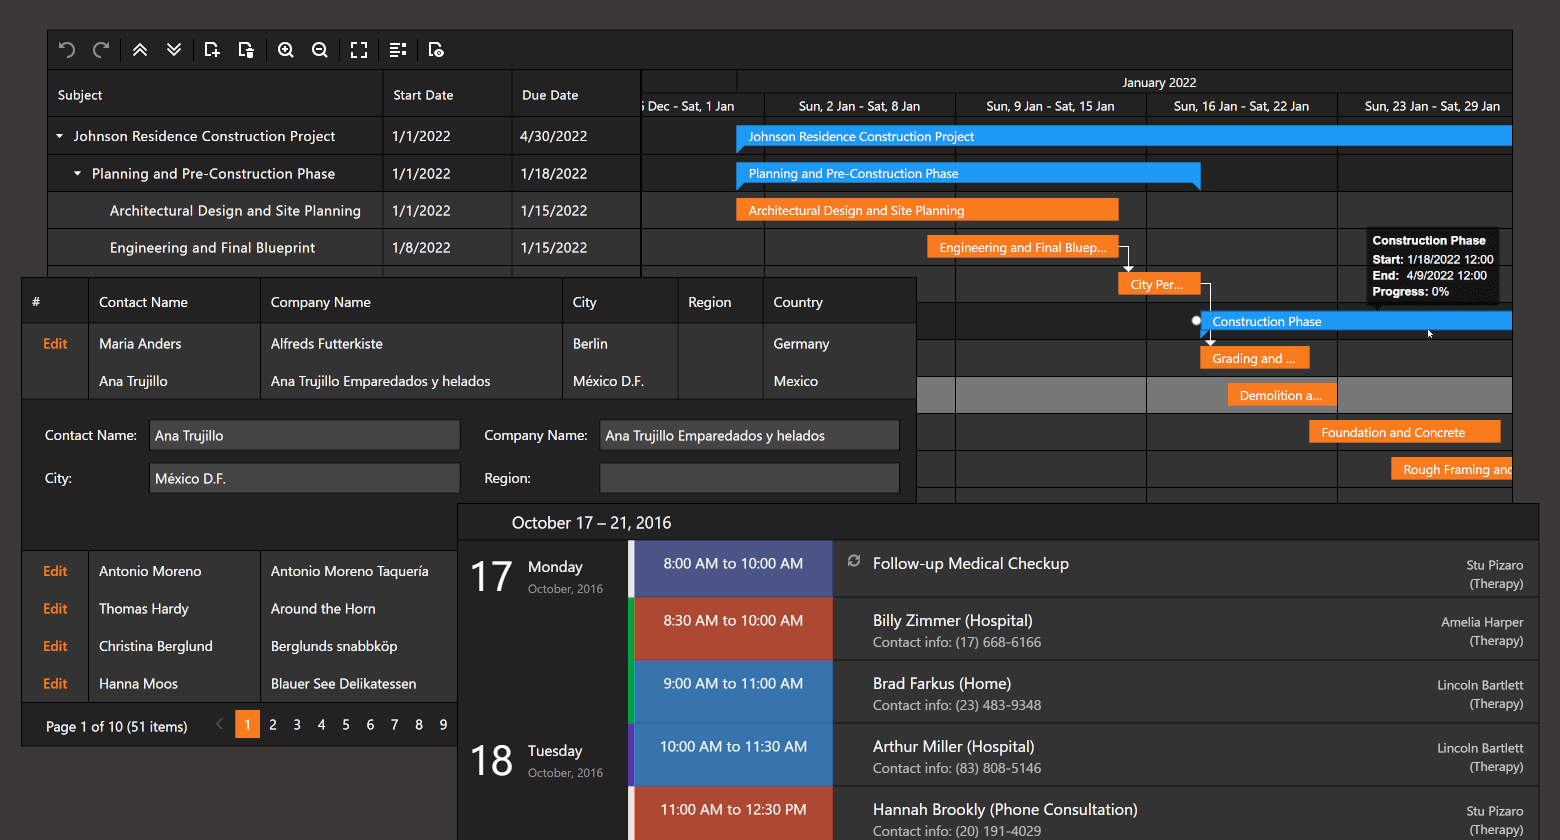The height and width of the screenshot is (840, 1560).
Task: Select the Engineering and Final Bluep... task bar
Action: [1022, 247]
